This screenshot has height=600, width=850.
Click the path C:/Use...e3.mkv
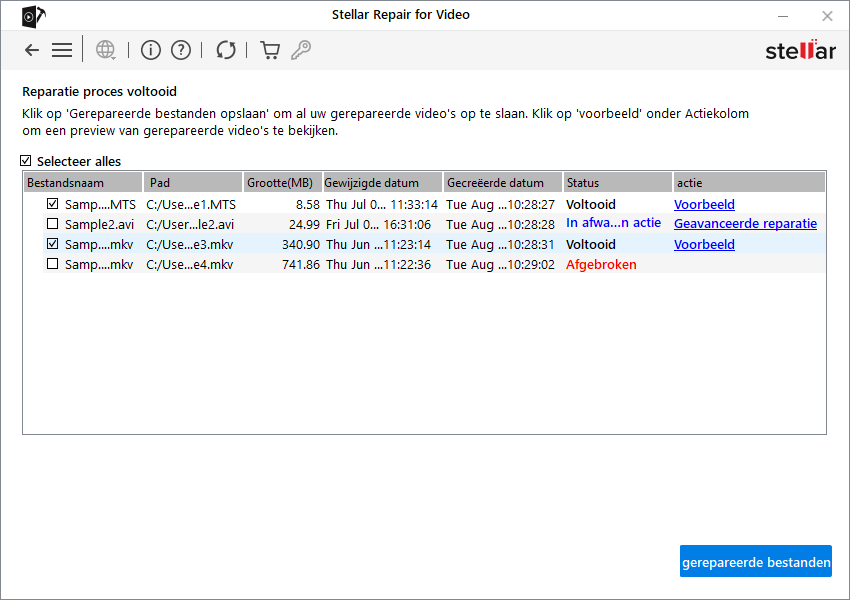pos(189,244)
